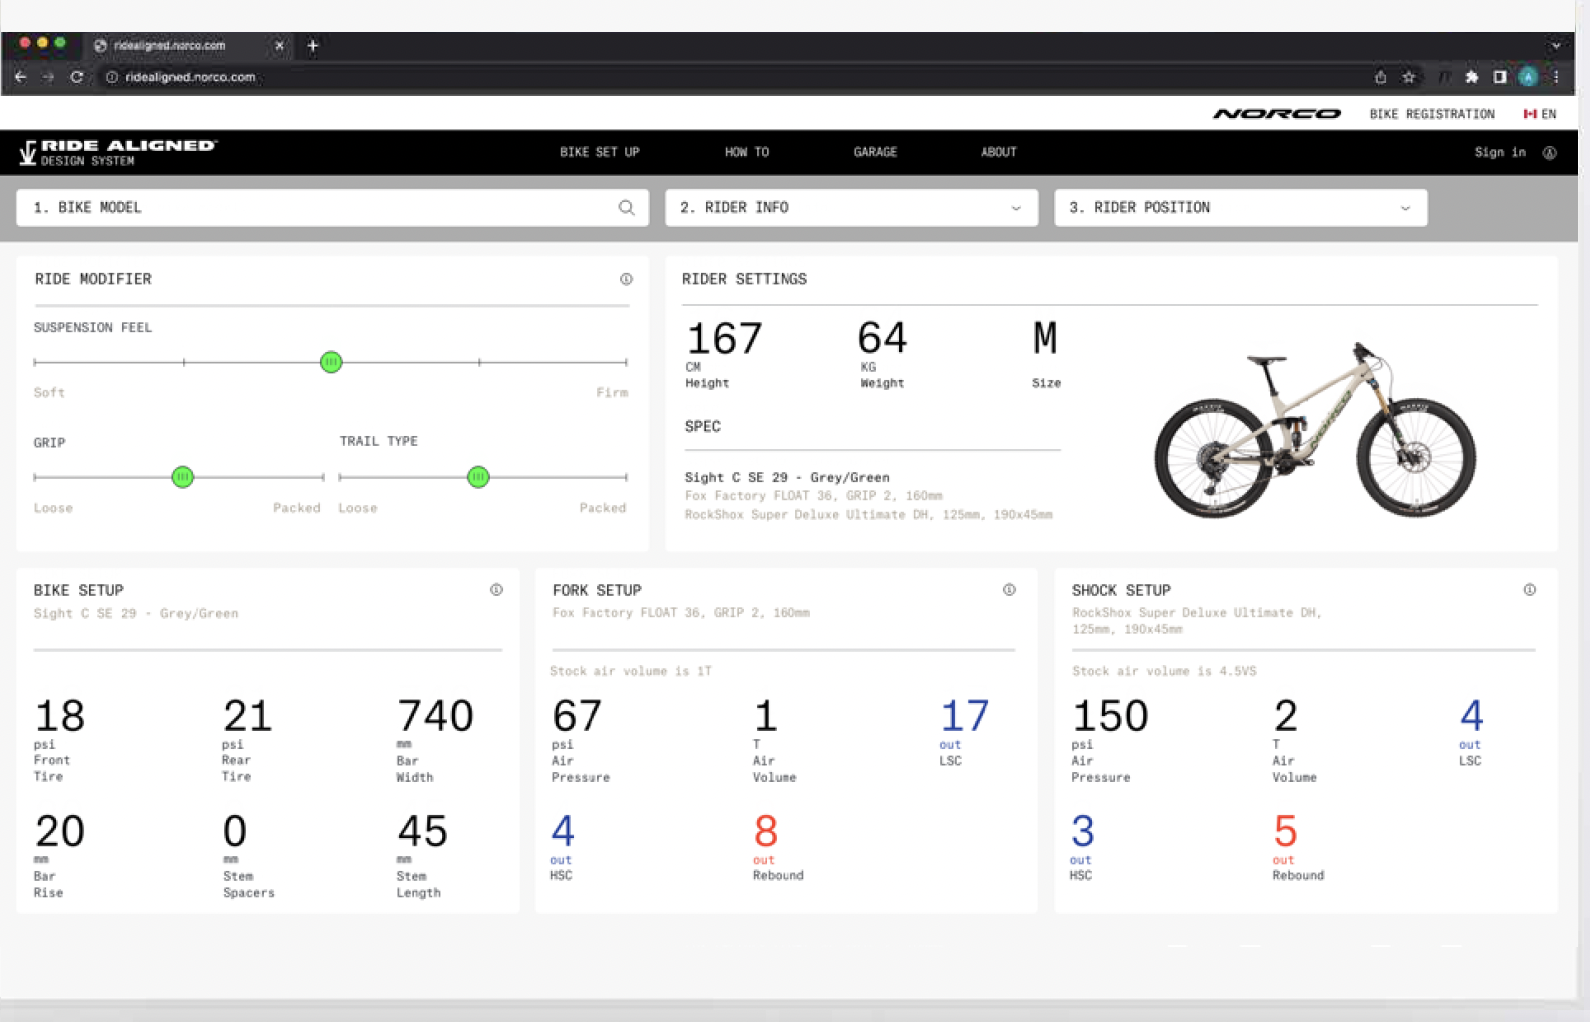This screenshot has height=1022, width=1590.
Task: Click 'Stock air volume is 1T' note
Action: (x=631, y=671)
